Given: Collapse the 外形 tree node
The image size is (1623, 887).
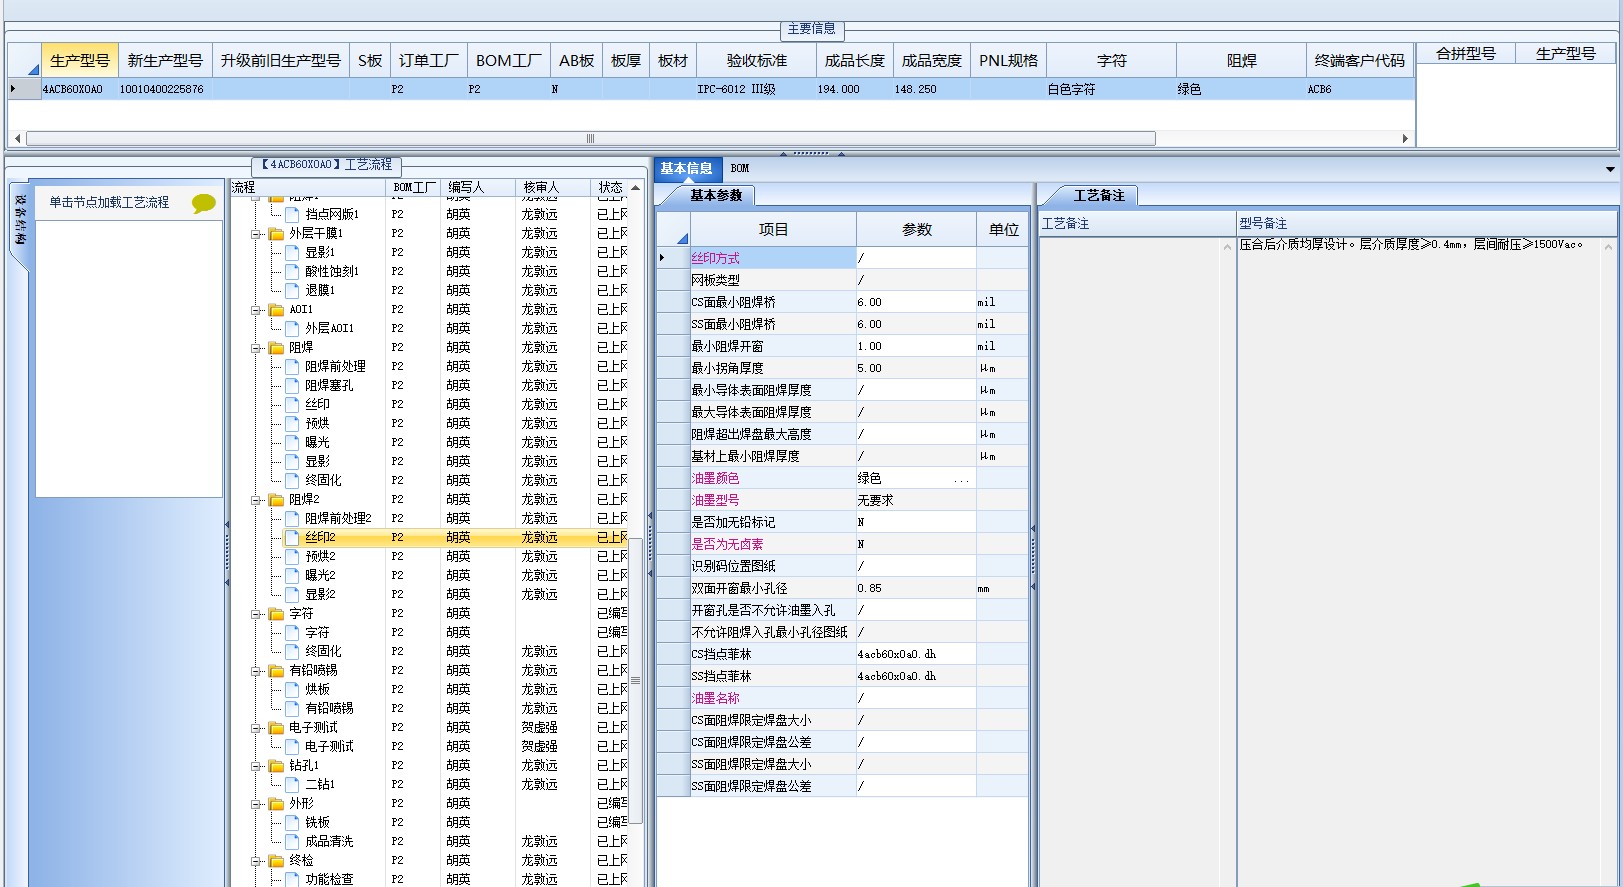Looking at the screenshot, I should 256,803.
